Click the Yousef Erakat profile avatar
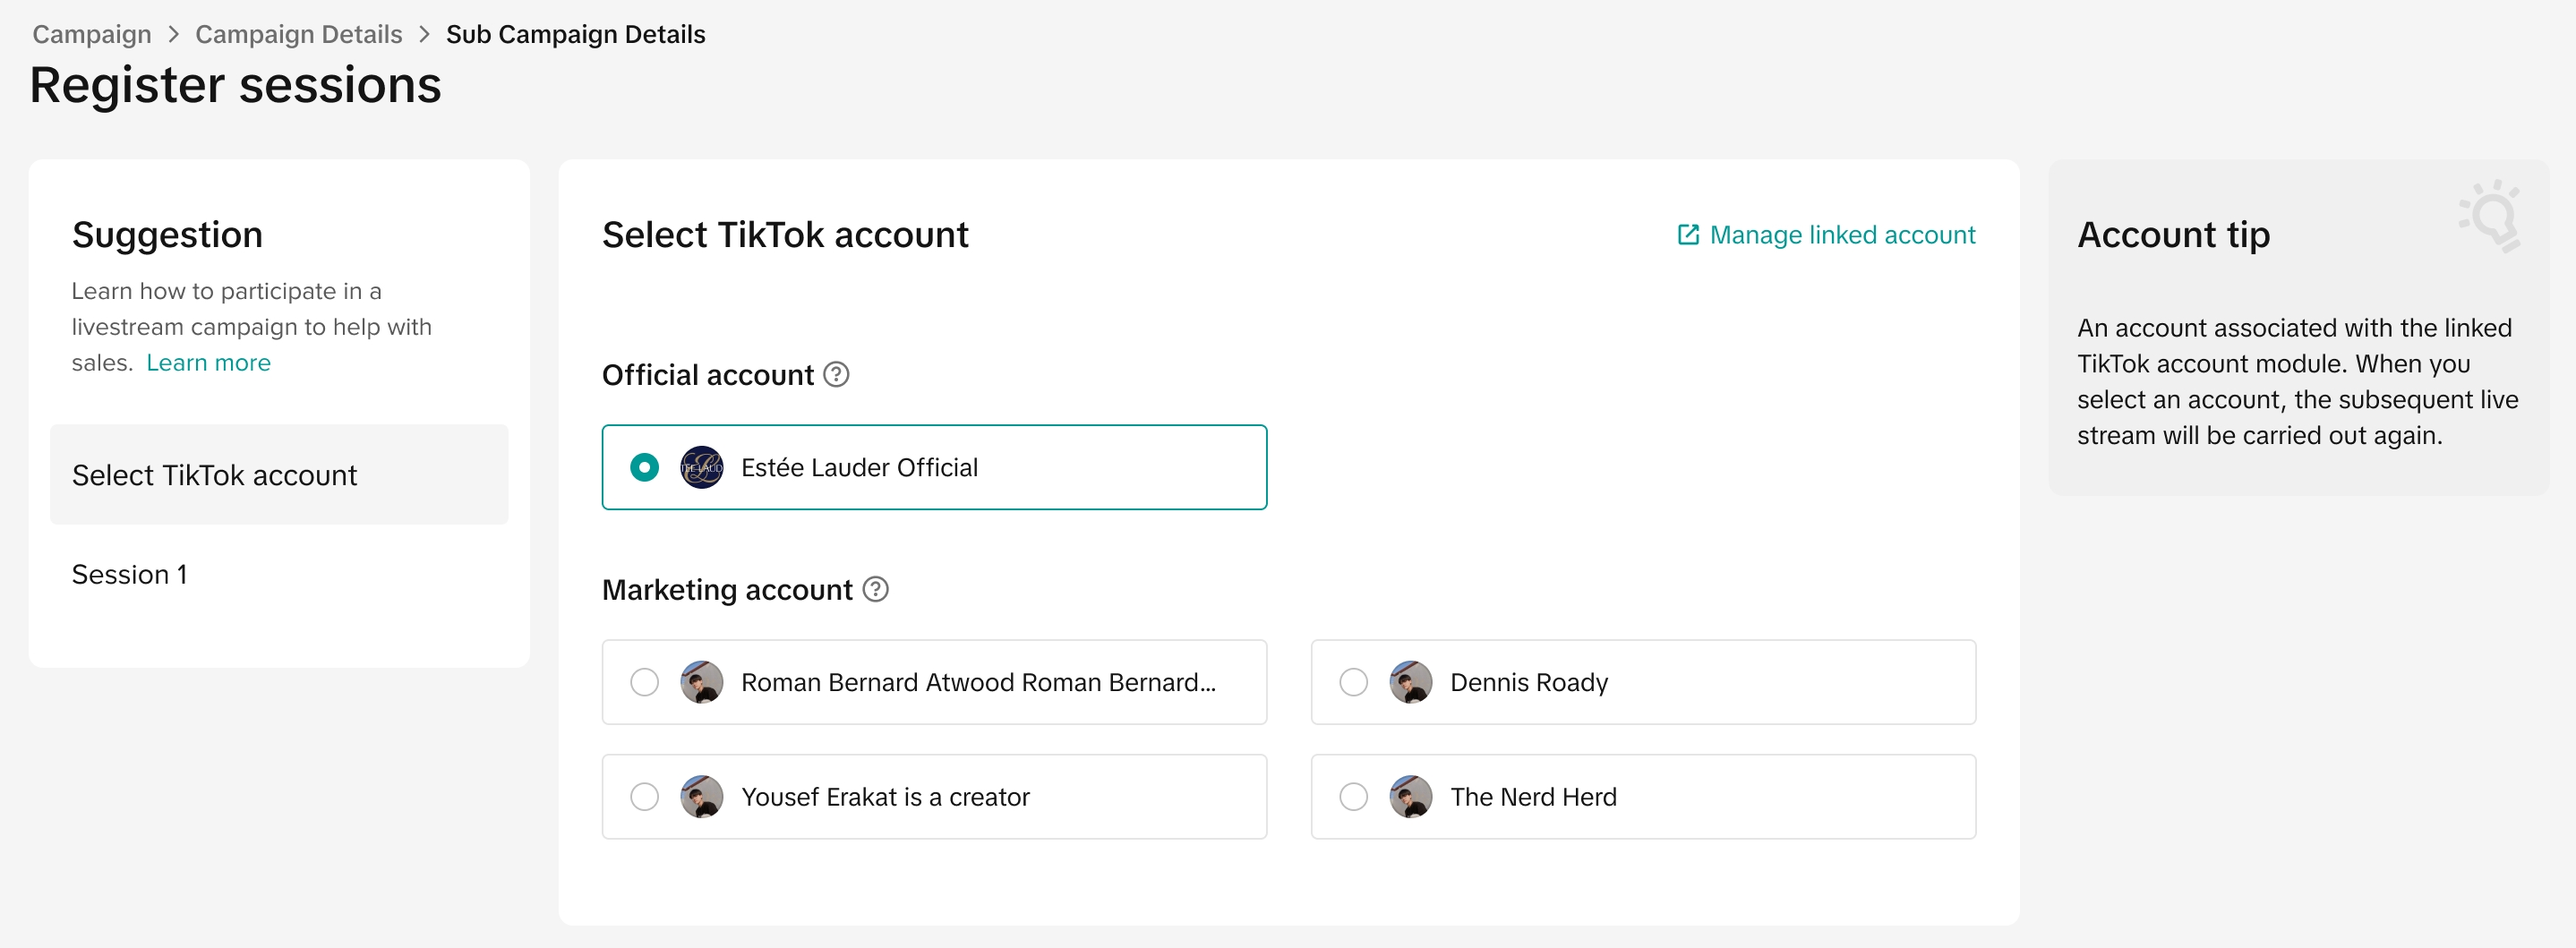Screen dimensions: 2576x948 [x=701, y=797]
